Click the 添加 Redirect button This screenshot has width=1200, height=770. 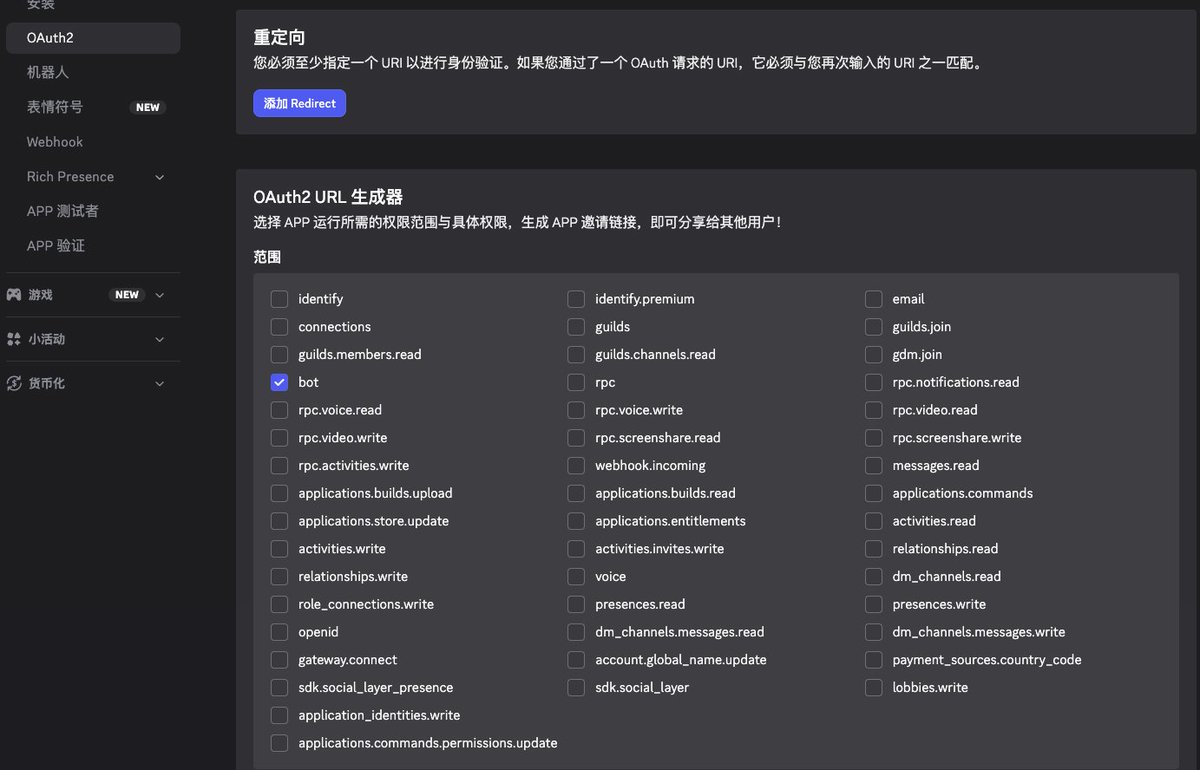click(299, 103)
